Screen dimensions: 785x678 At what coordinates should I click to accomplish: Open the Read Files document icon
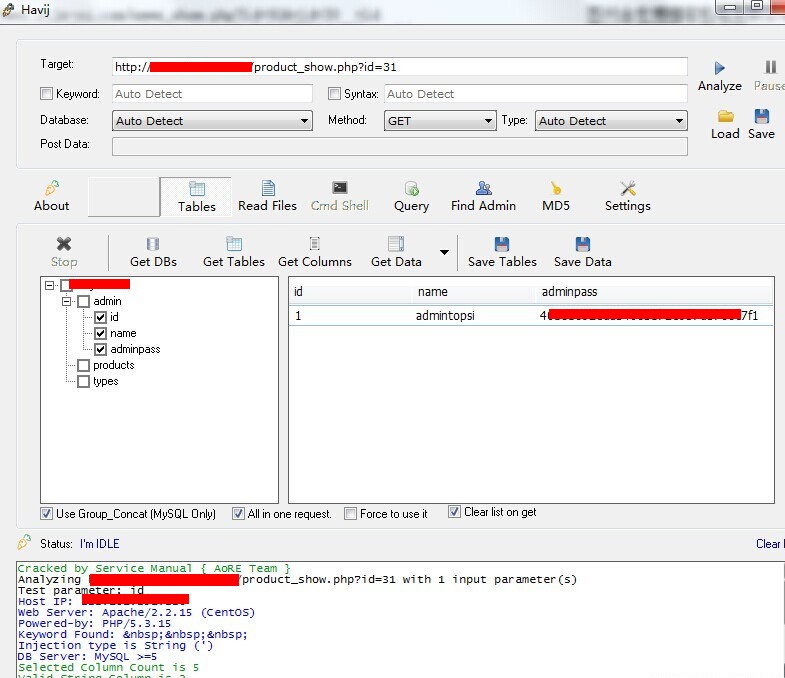click(268, 188)
